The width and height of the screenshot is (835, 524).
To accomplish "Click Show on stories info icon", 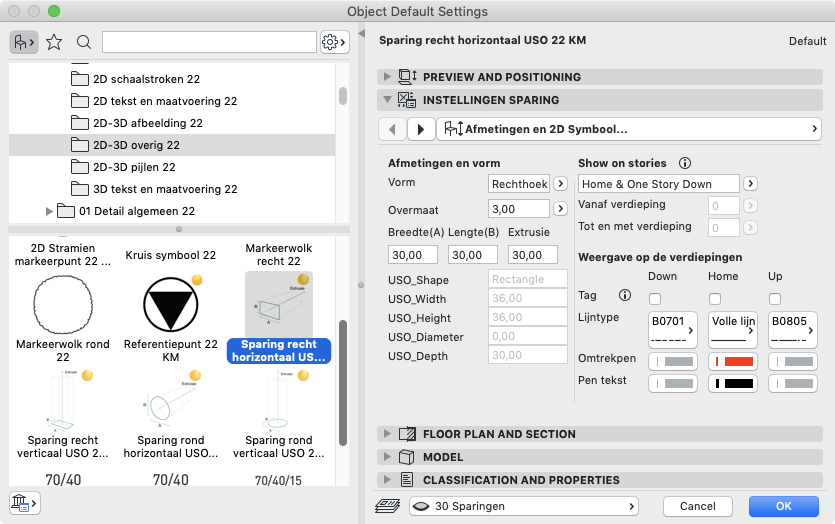I will click(x=685, y=163).
